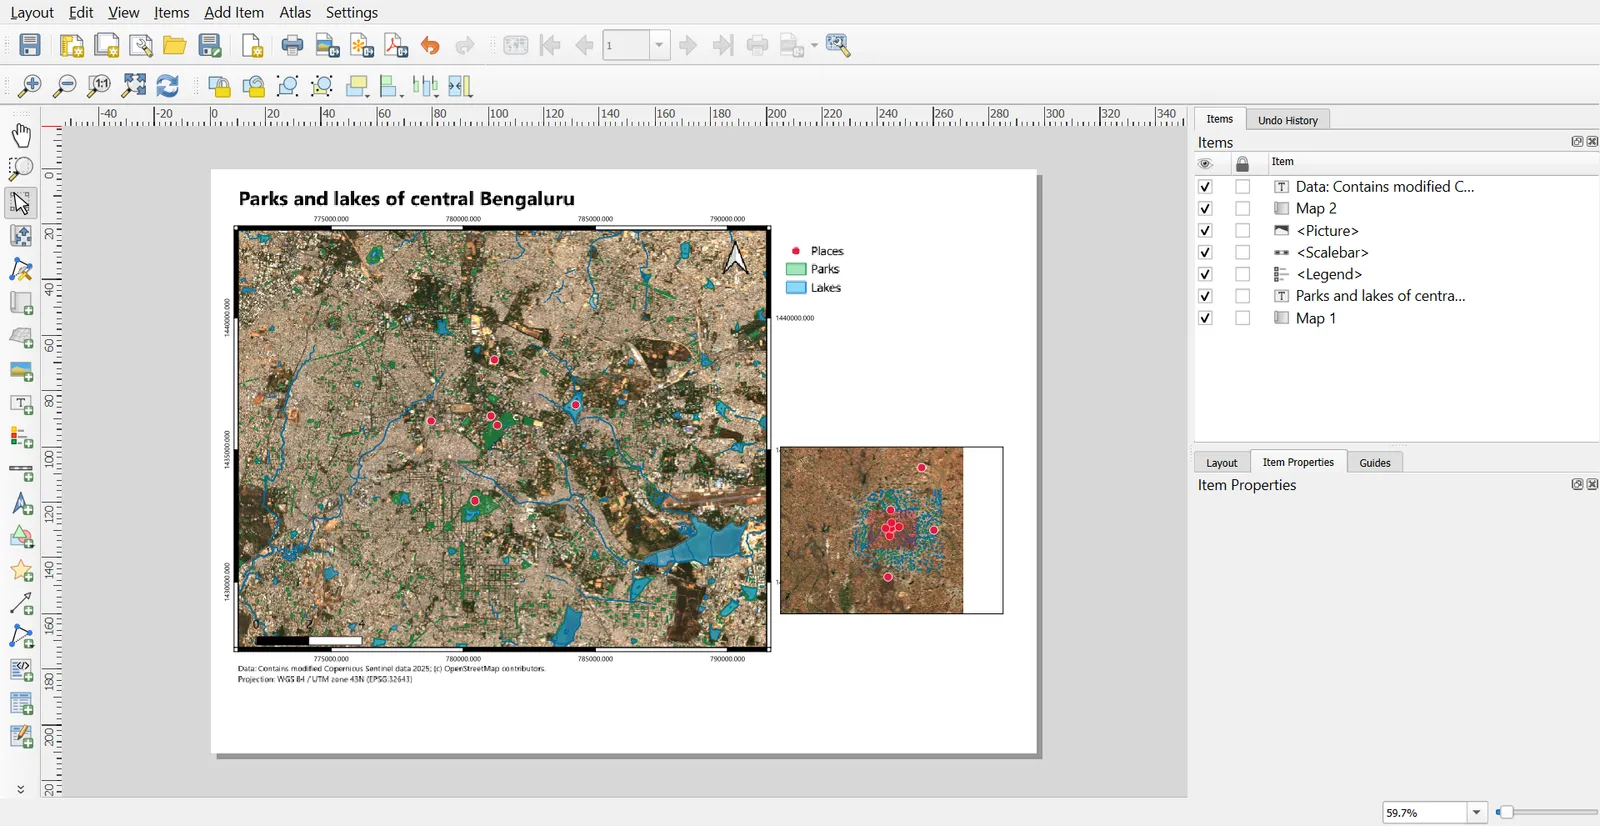1600x826 pixels.
Task: Expand more toolbox tools chevron
Action: (x=20, y=789)
